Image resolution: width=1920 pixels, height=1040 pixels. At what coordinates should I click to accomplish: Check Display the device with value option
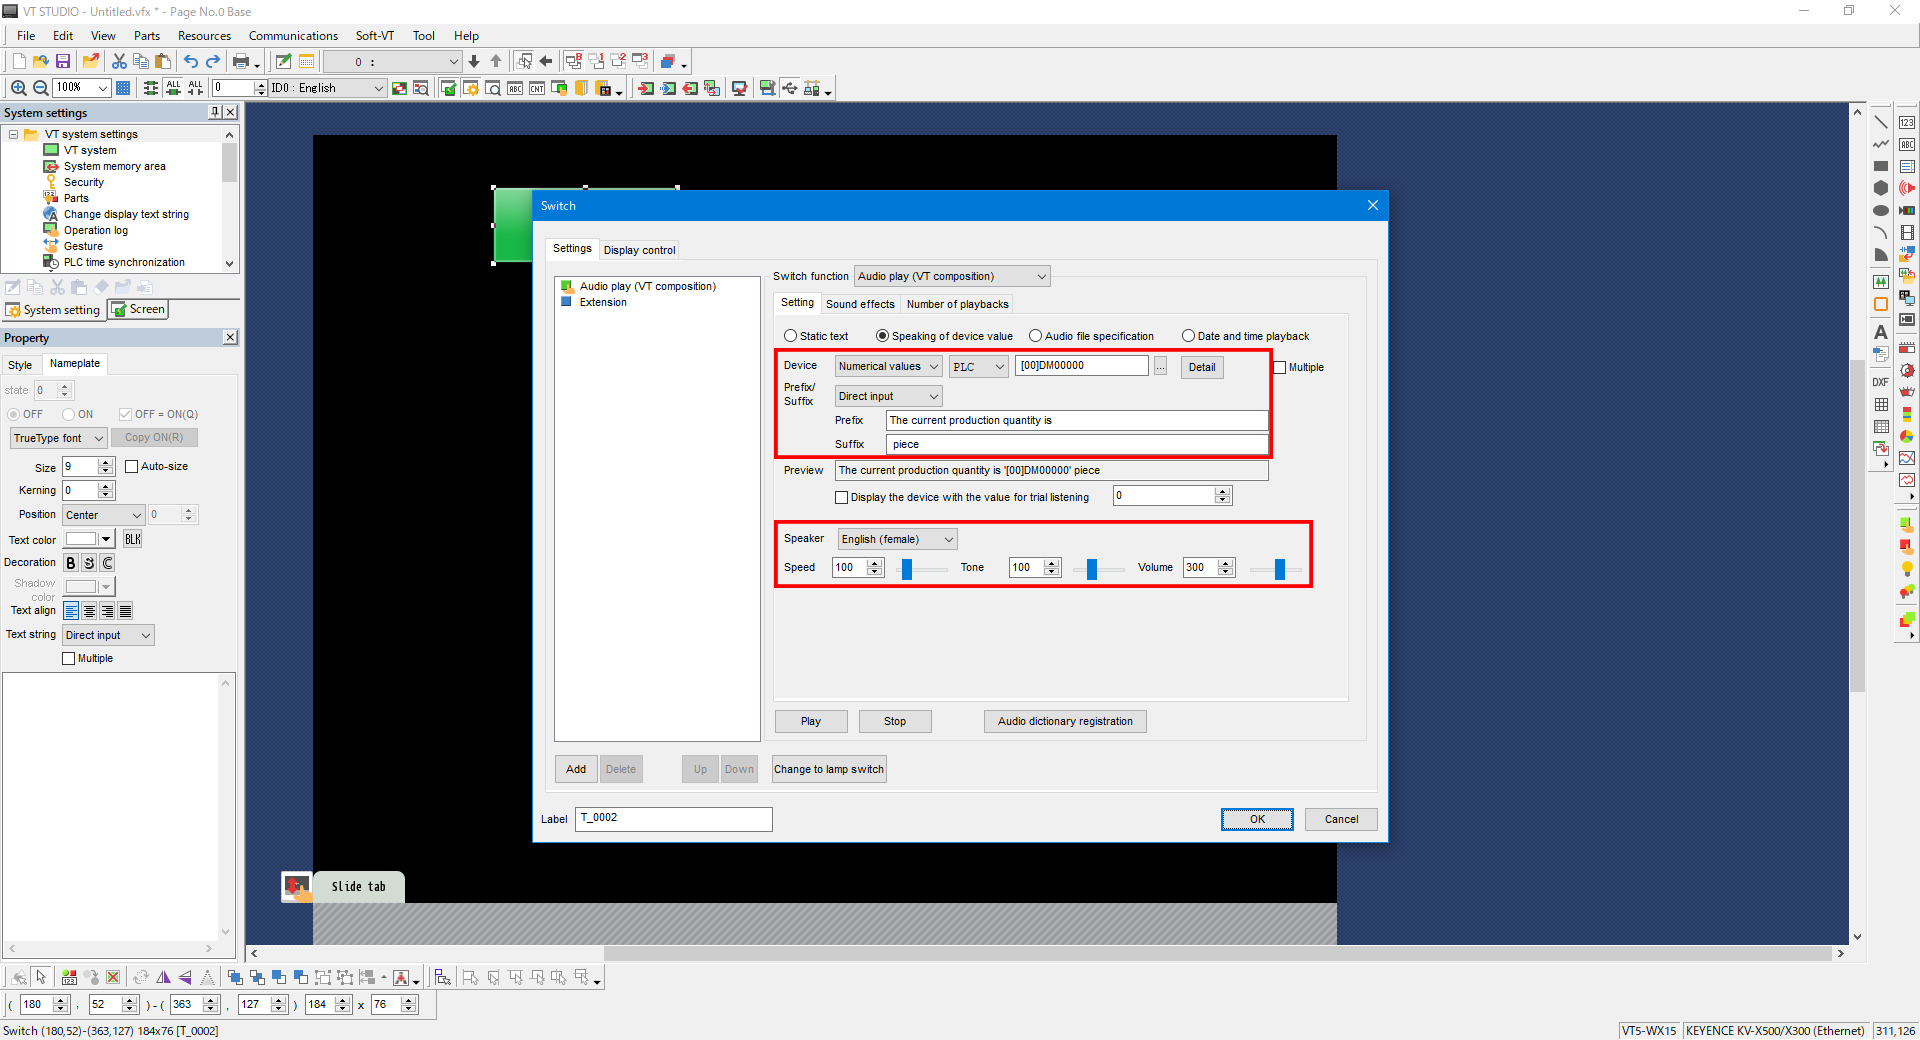pos(842,497)
